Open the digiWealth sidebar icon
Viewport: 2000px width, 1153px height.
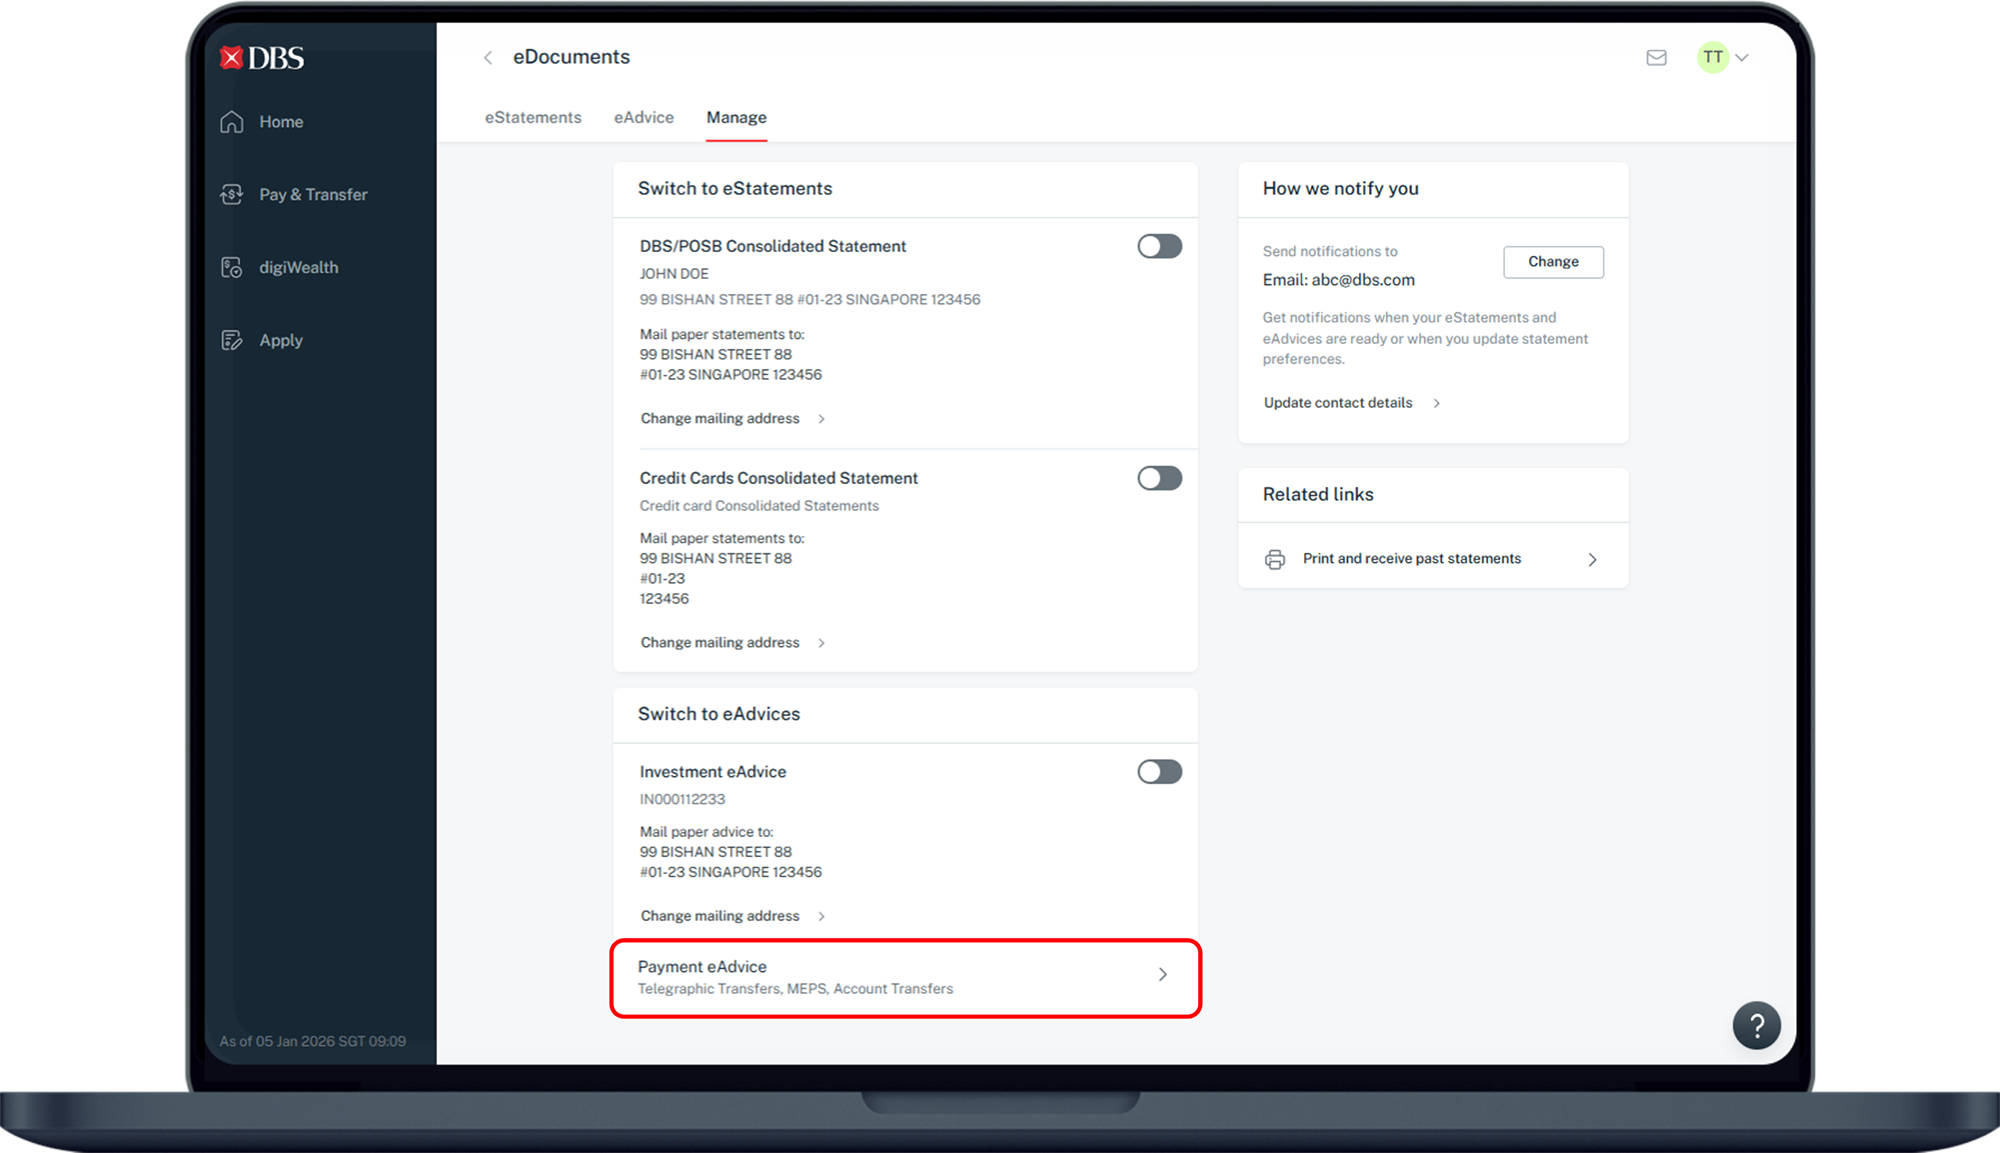coord(232,268)
